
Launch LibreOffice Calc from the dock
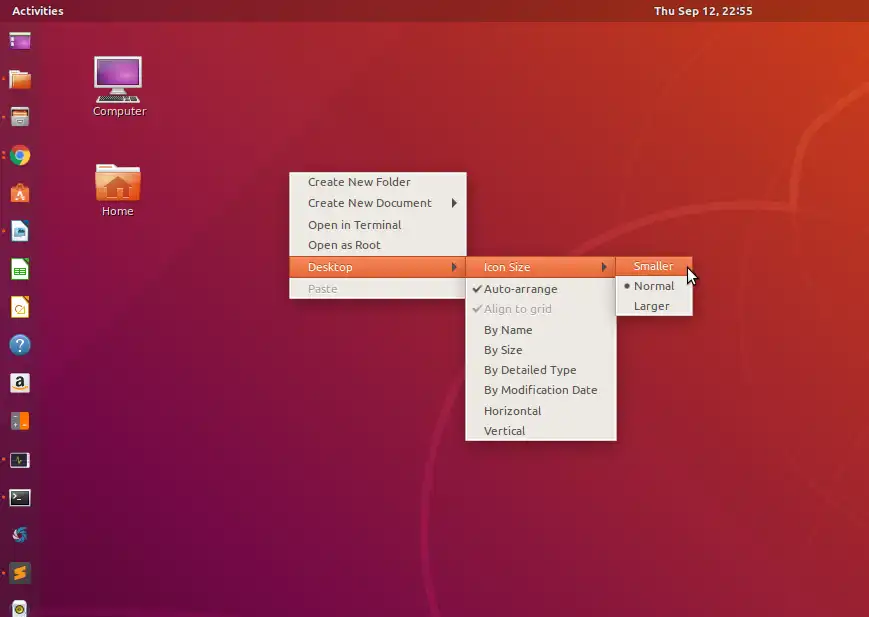pos(19,269)
